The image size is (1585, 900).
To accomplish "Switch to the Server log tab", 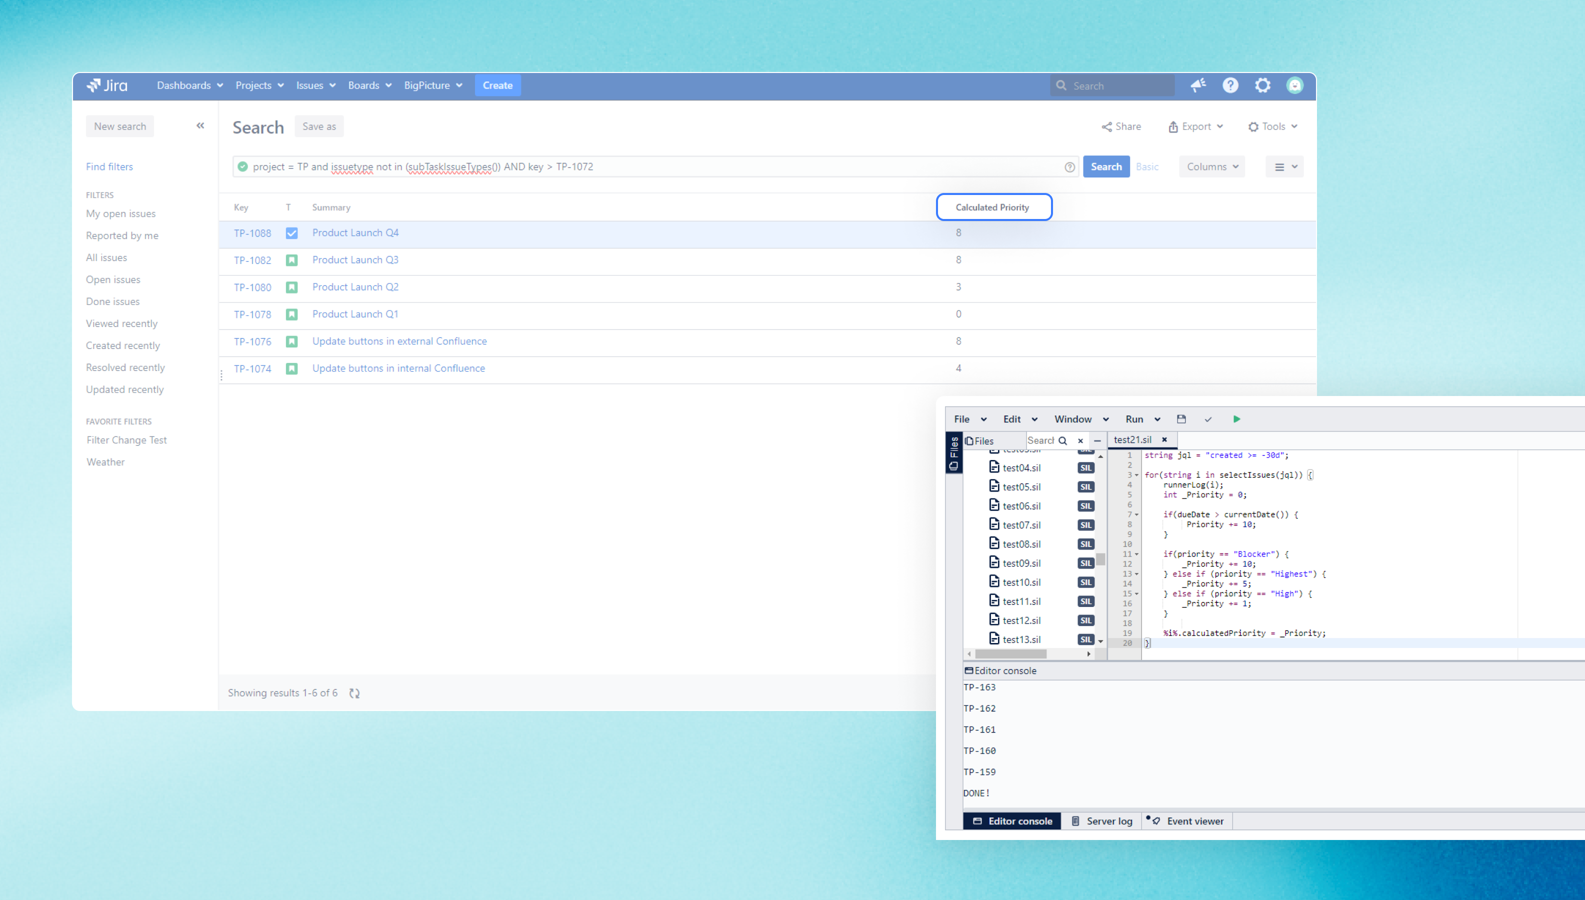I will pos(1102,821).
